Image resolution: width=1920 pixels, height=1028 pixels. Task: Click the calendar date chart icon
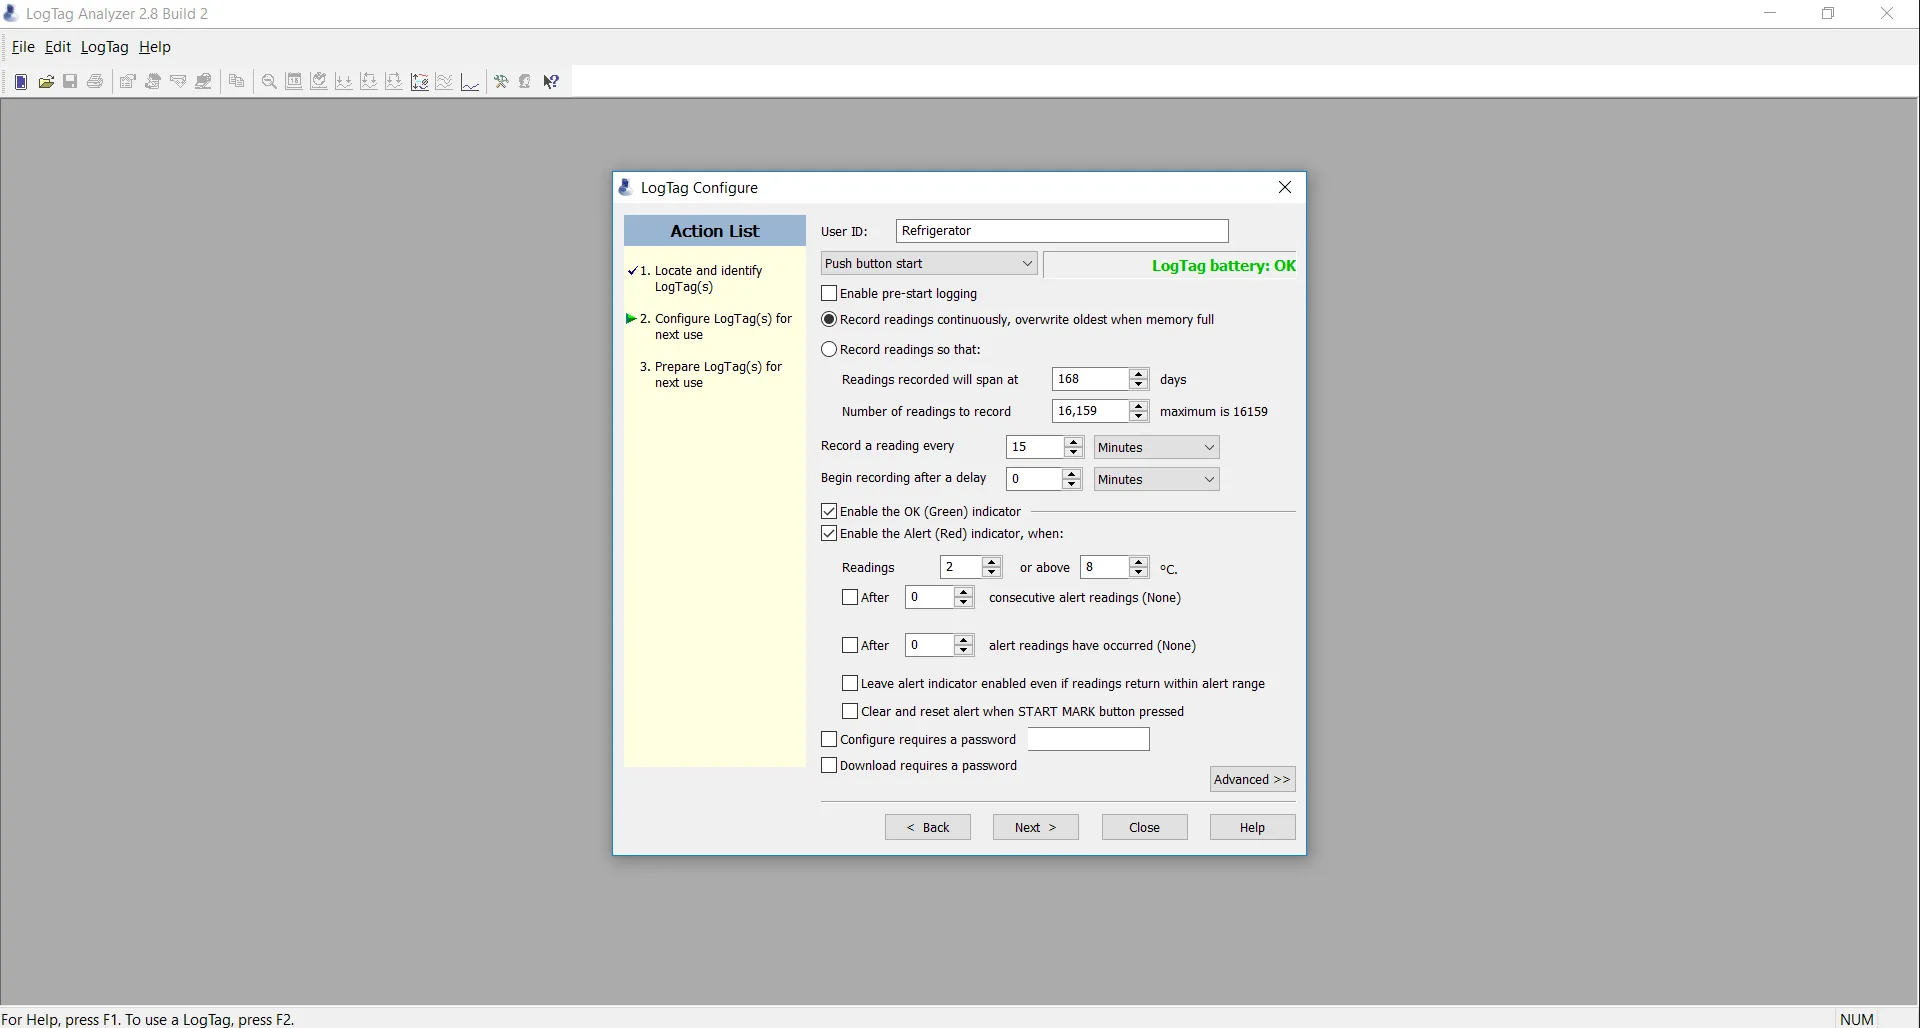pyautogui.click(x=294, y=82)
